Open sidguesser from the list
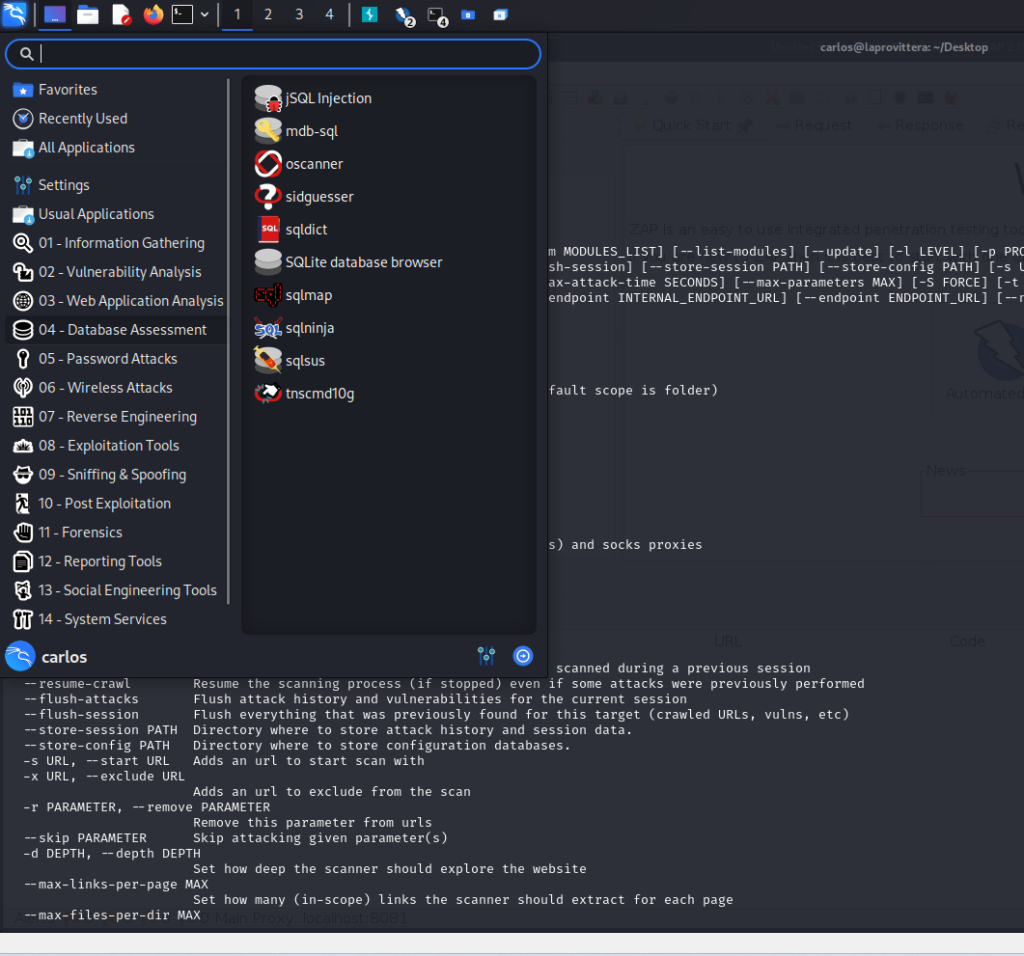The height and width of the screenshot is (956, 1024). coord(319,197)
